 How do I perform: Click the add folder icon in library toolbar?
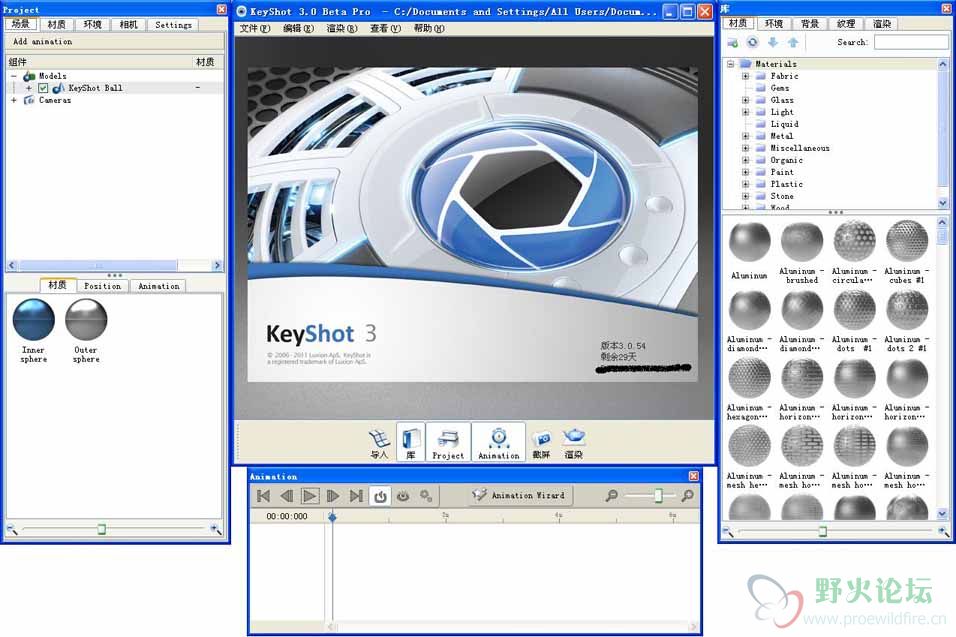click(x=733, y=43)
